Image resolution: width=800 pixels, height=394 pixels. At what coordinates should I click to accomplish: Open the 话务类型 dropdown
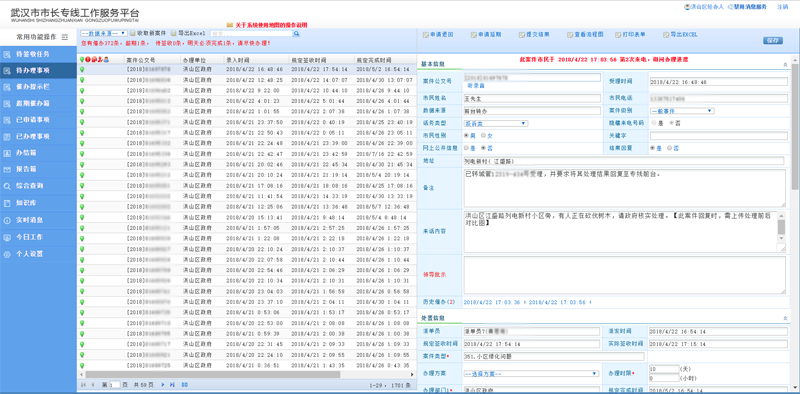(x=495, y=124)
